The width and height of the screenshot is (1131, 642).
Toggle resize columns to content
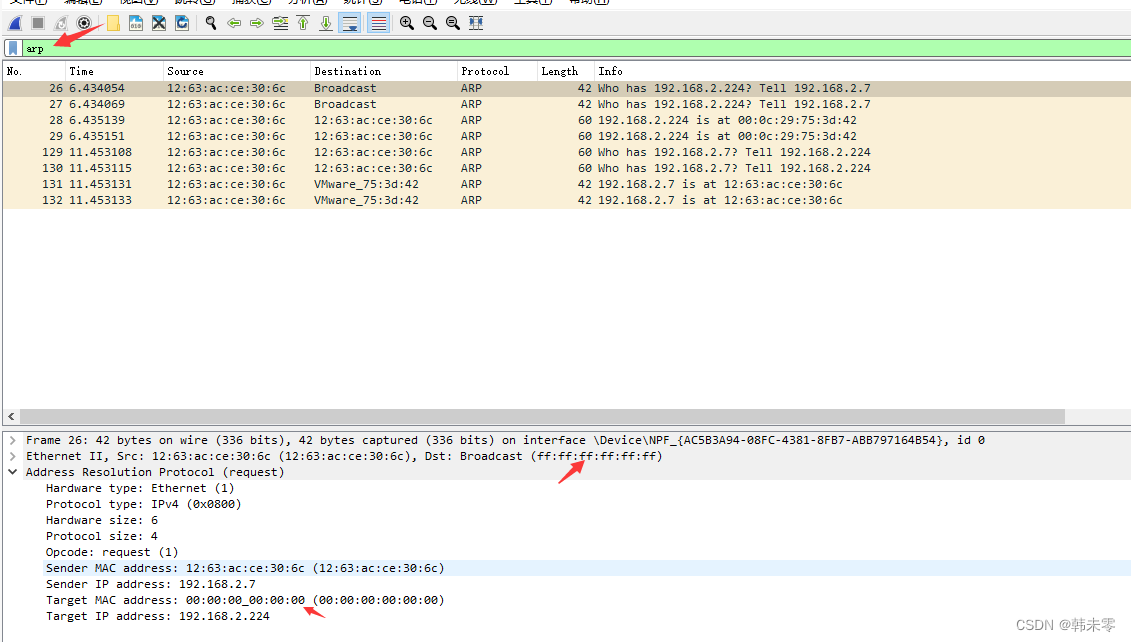pos(474,22)
